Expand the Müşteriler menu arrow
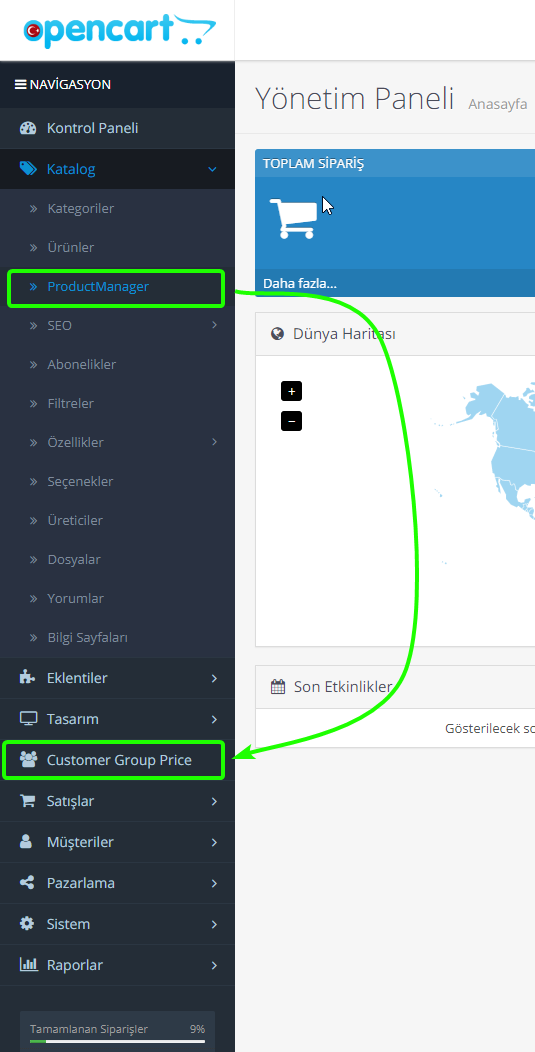535x1052 pixels. 214,842
